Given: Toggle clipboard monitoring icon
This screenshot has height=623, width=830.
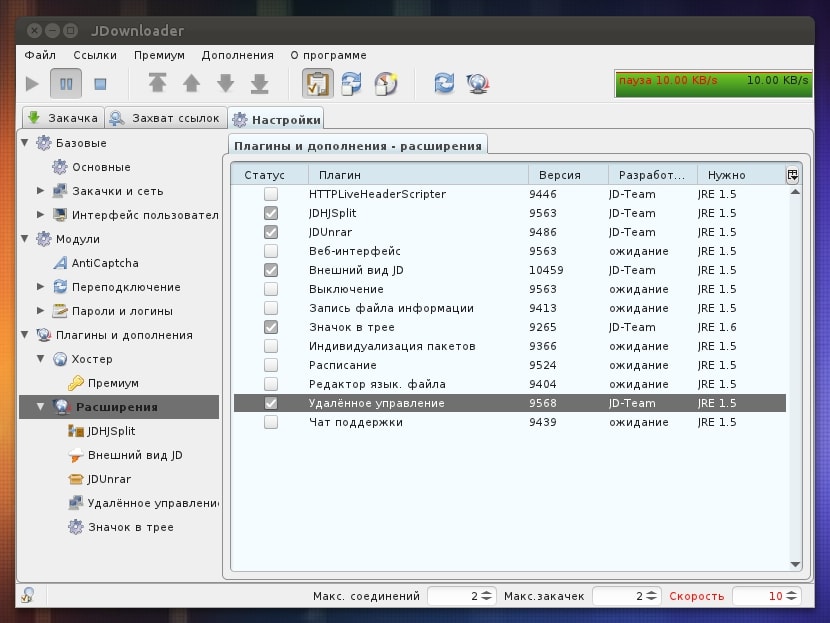Looking at the screenshot, I should point(318,84).
